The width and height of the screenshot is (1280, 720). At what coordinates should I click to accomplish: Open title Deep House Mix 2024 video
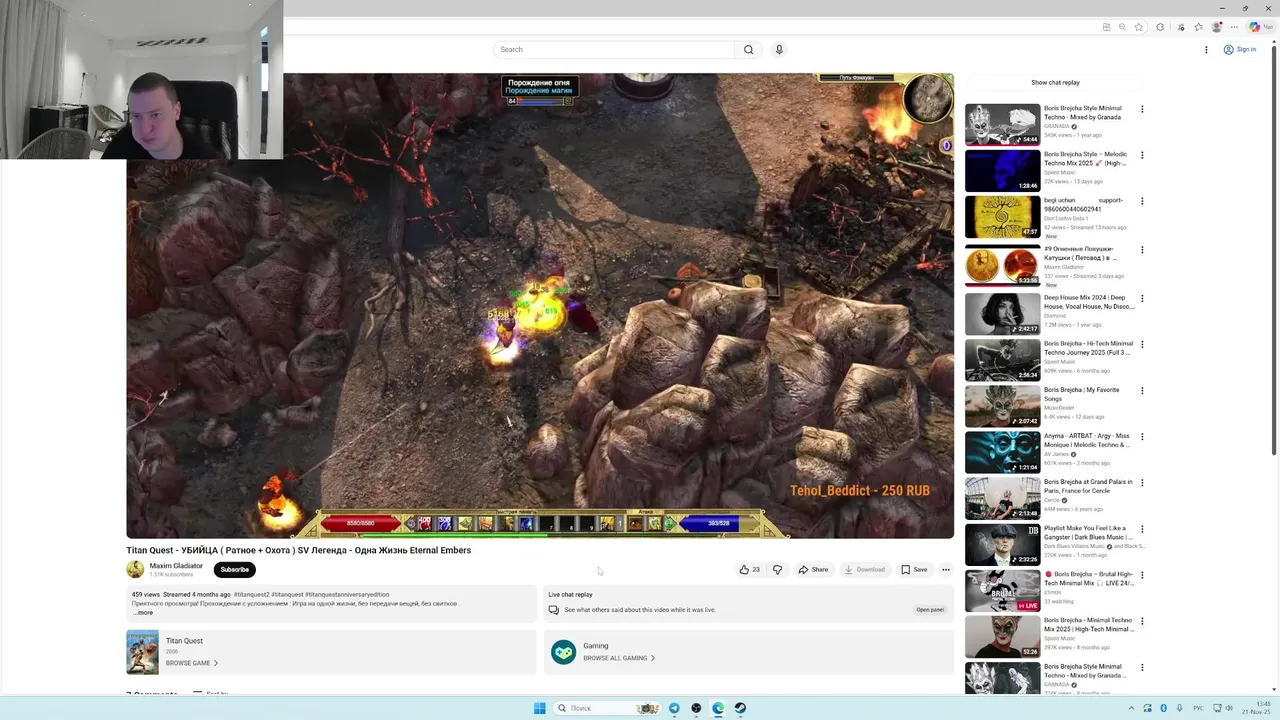[x=1089, y=302]
